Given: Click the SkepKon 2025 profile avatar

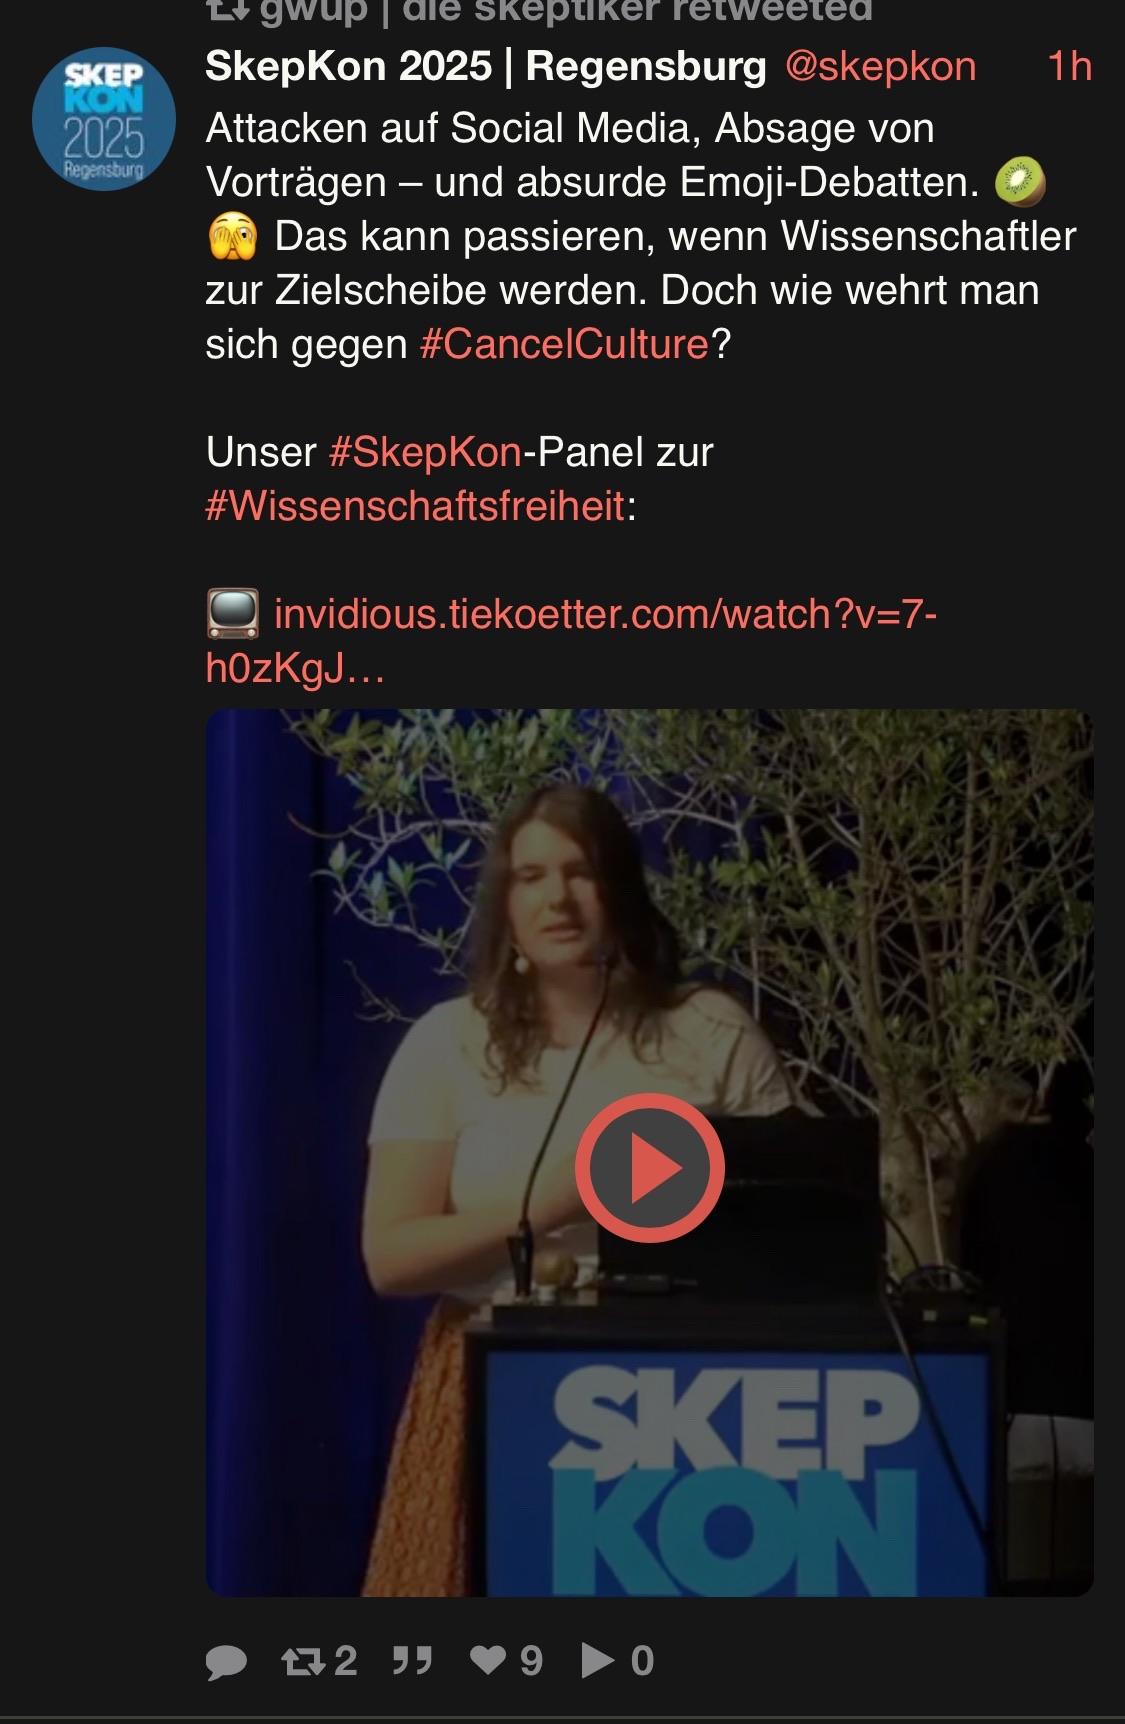Looking at the screenshot, I should (104, 119).
